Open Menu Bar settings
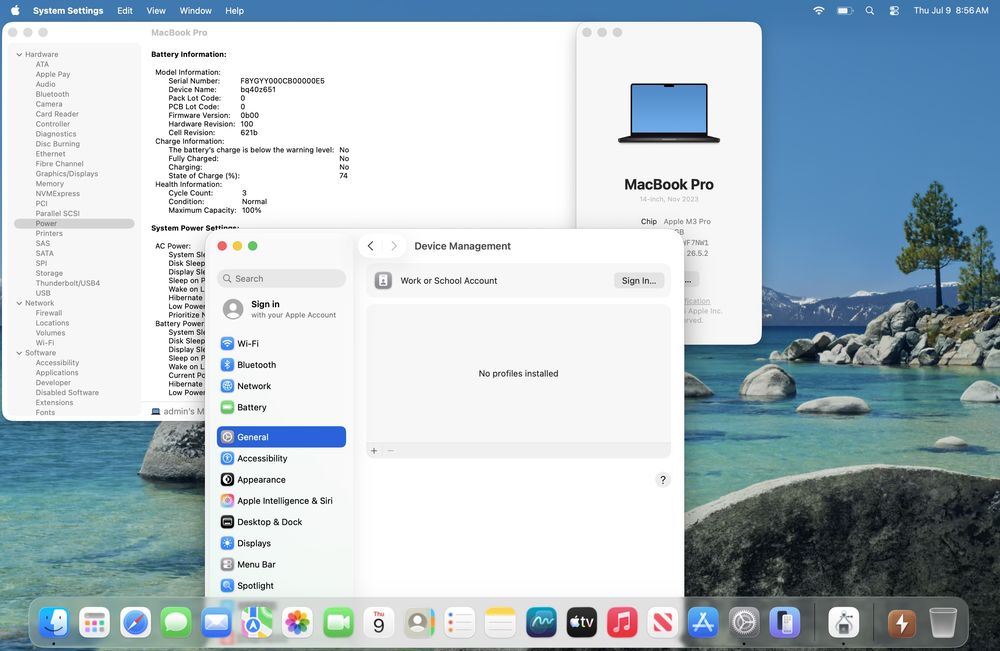This screenshot has height=651, width=1000. (x=281, y=564)
